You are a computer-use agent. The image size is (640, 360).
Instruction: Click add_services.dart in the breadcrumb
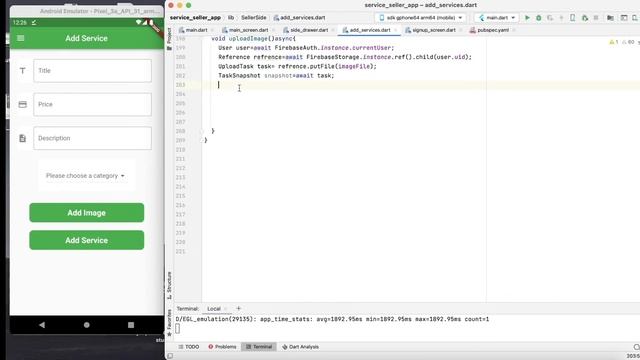pos(299,18)
